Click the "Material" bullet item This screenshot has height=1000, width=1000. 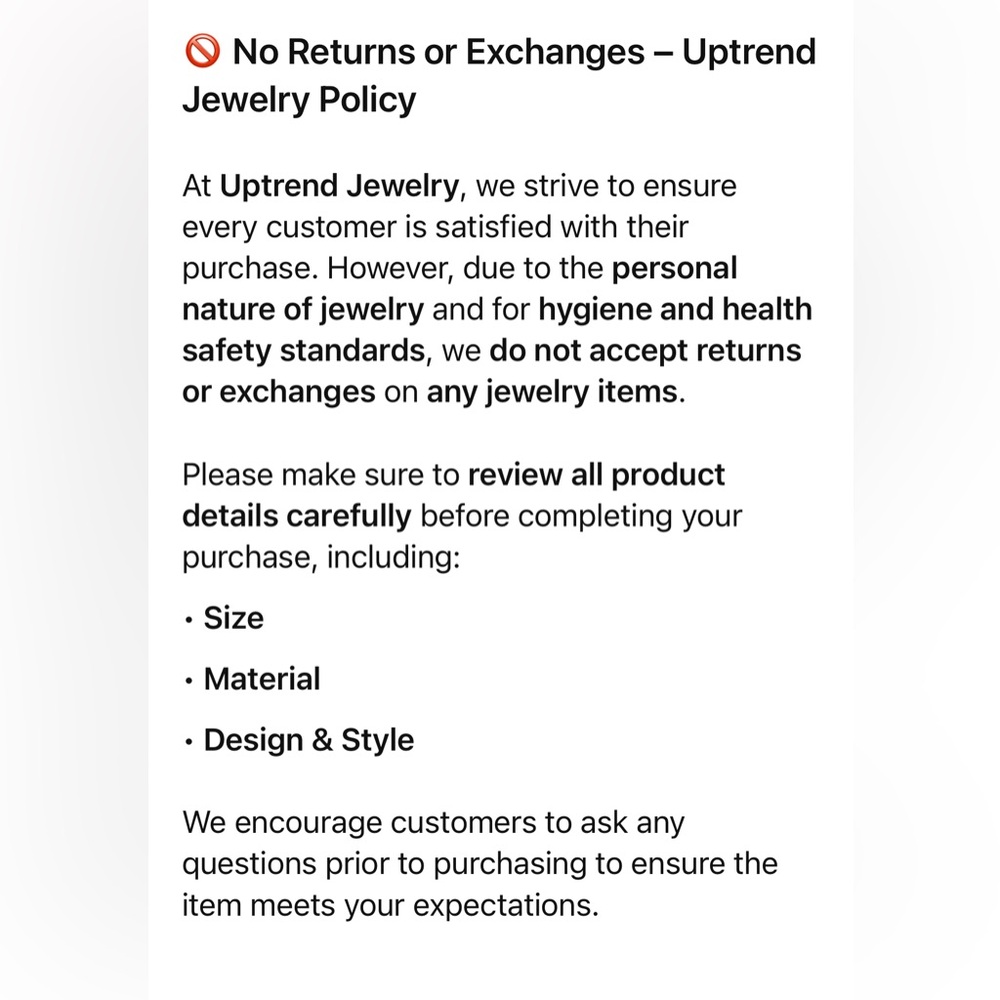262,679
